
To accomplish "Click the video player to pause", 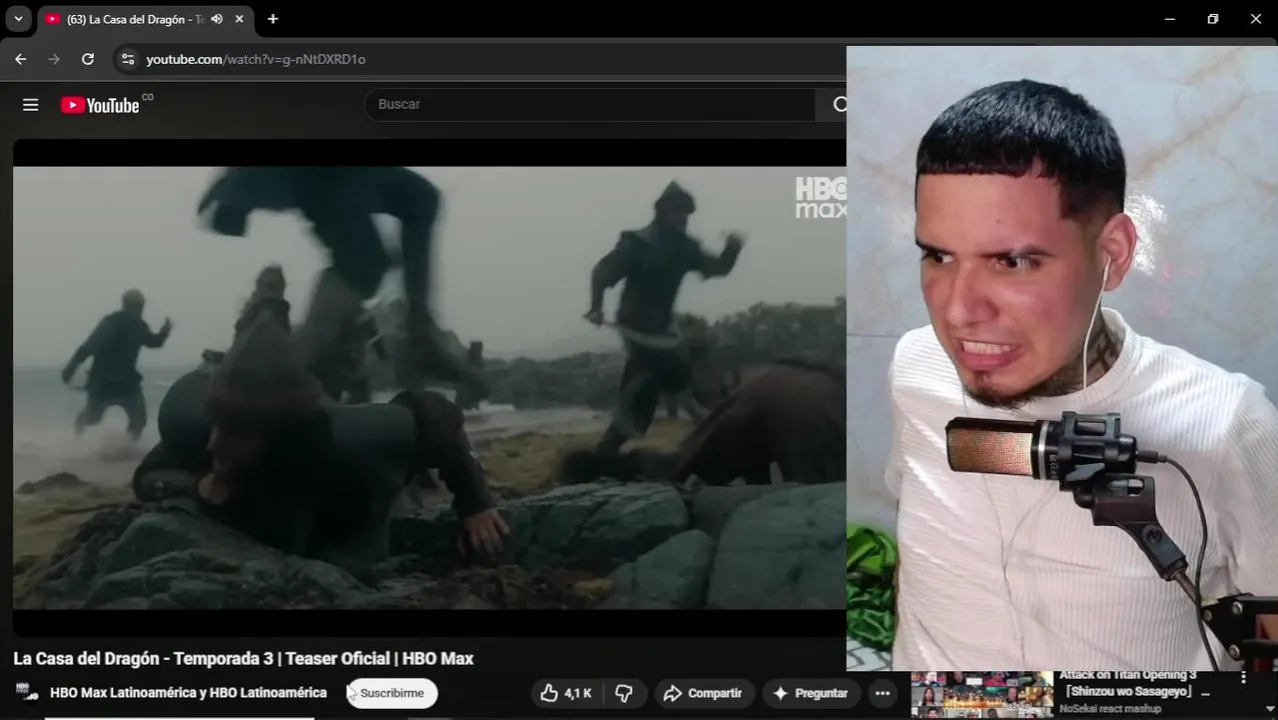I will [429, 388].
